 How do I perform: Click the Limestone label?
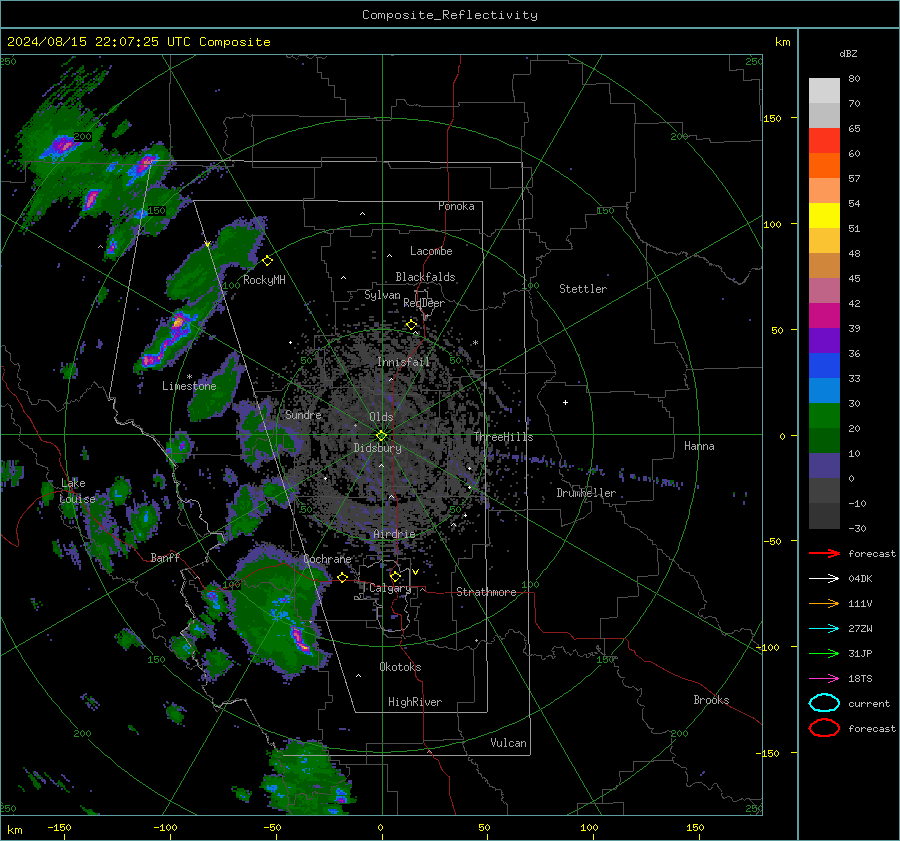click(189, 386)
